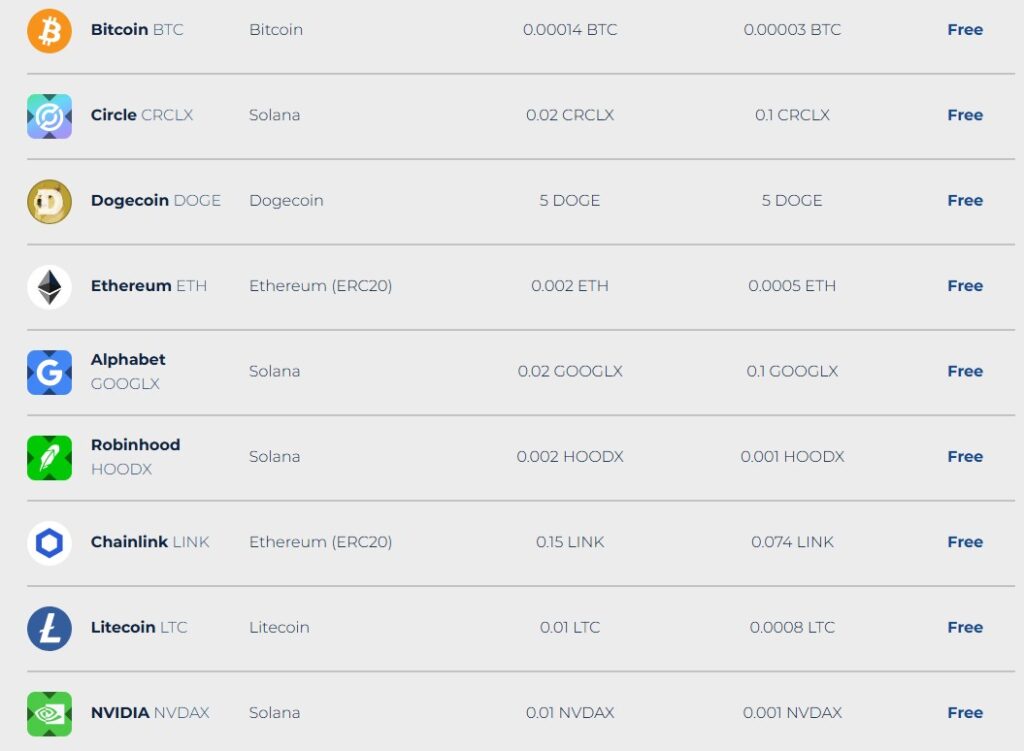This screenshot has width=1024, height=751.
Task: Select the Robinhood feather icon
Action: (x=48, y=456)
